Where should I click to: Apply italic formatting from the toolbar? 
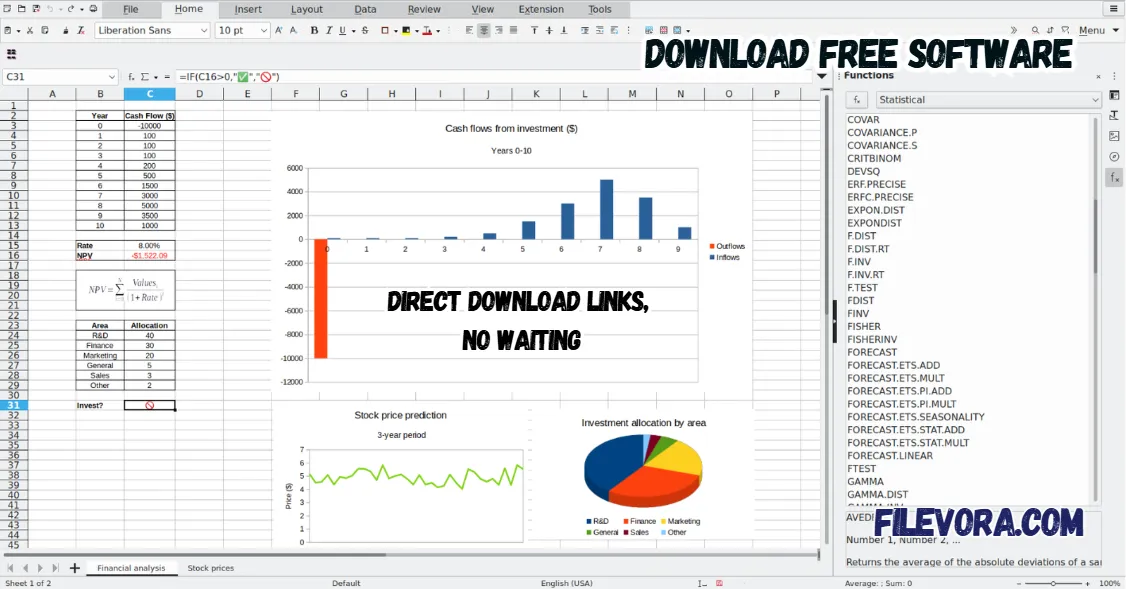pyautogui.click(x=330, y=31)
